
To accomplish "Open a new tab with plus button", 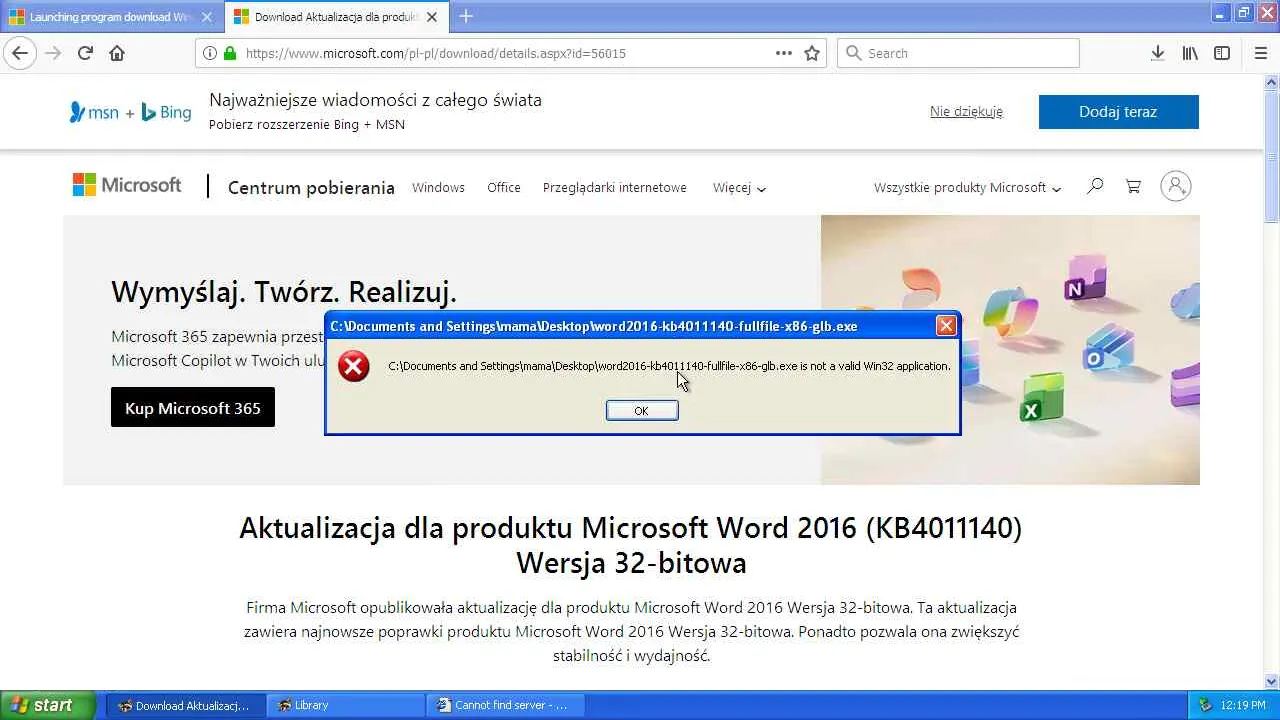I will [x=466, y=16].
